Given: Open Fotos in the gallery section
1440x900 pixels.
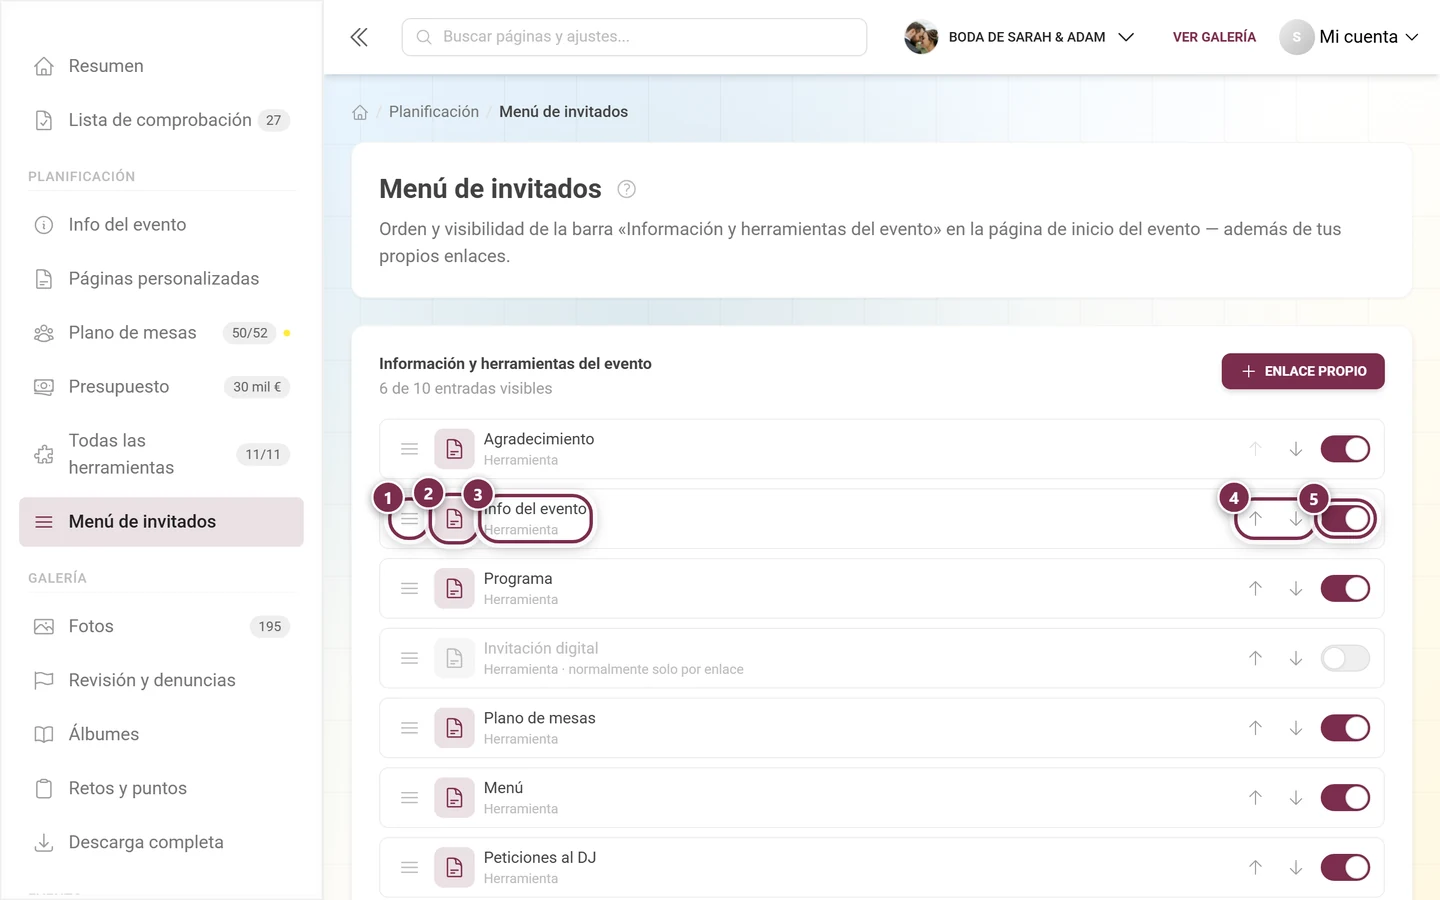Looking at the screenshot, I should (161, 626).
